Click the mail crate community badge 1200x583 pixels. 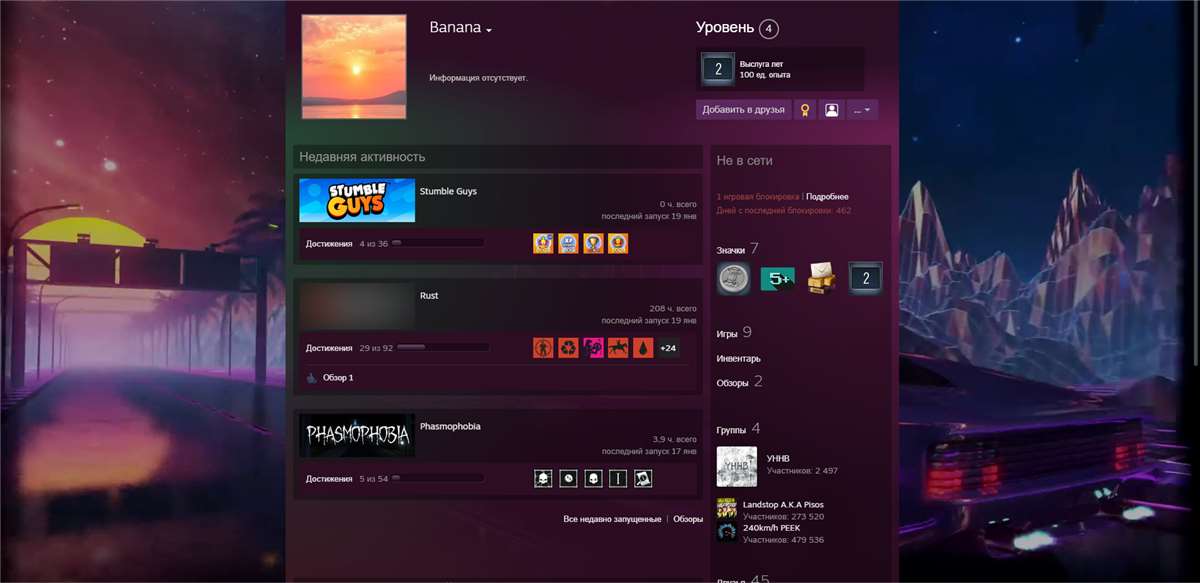[822, 280]
